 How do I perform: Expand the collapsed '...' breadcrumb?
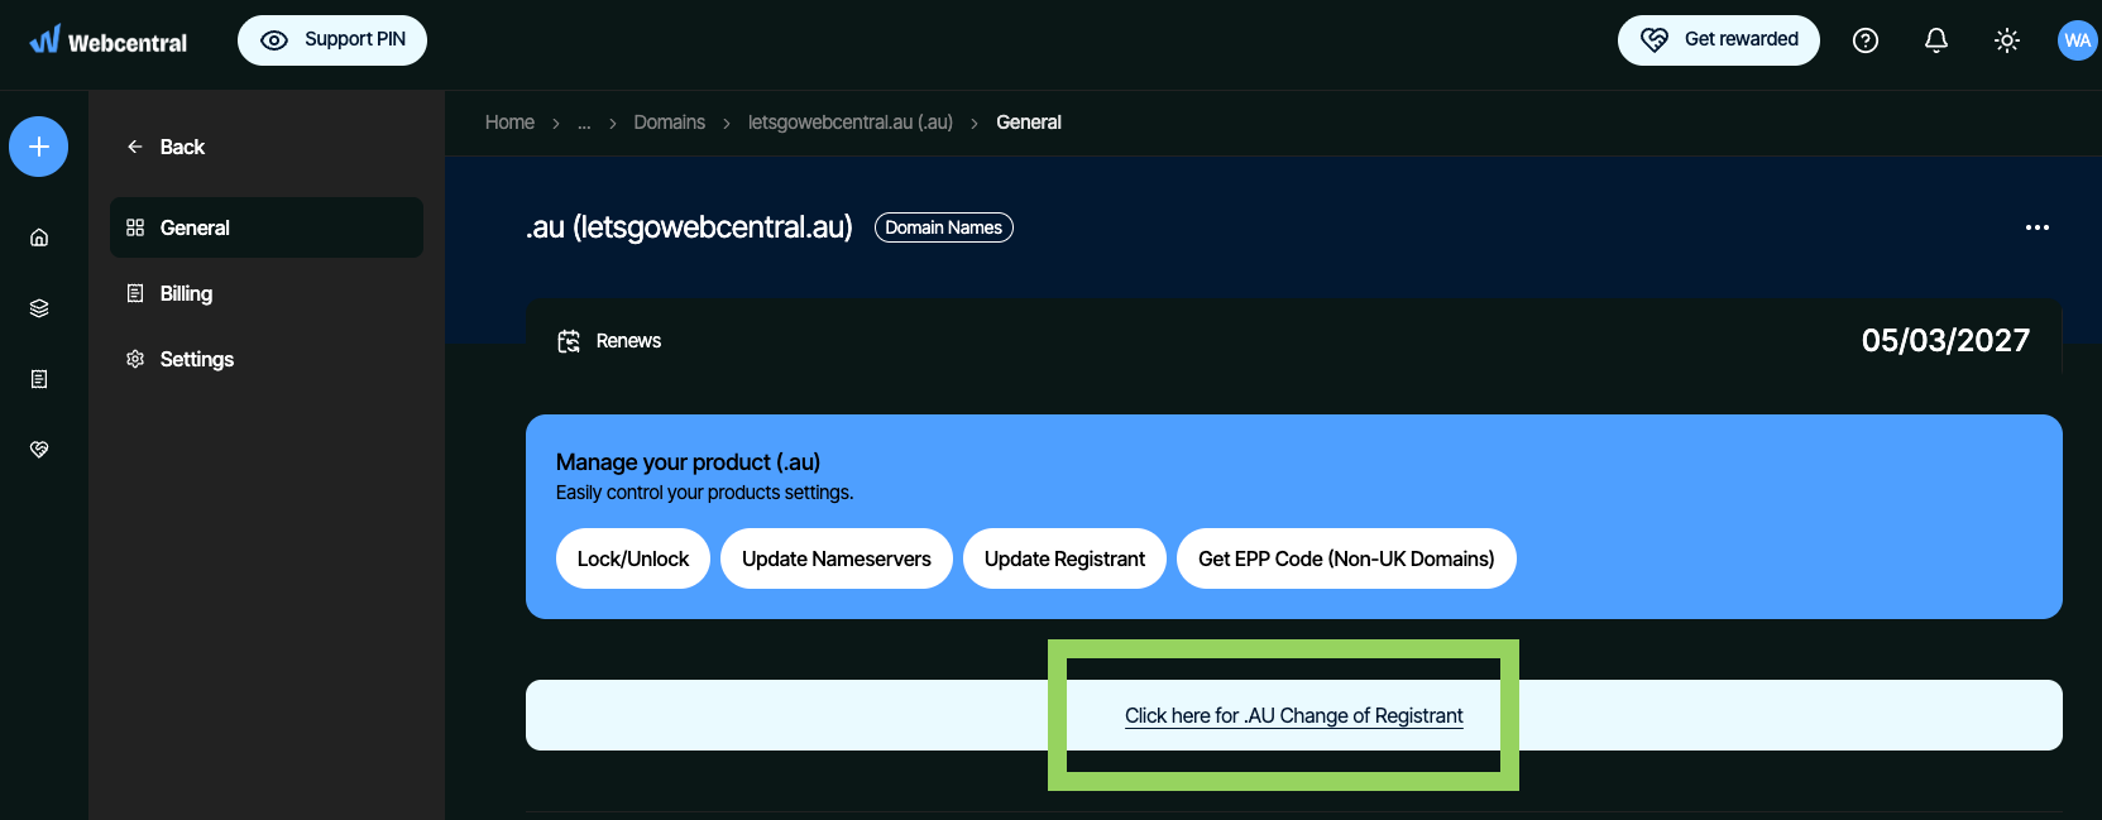point(584,123)
